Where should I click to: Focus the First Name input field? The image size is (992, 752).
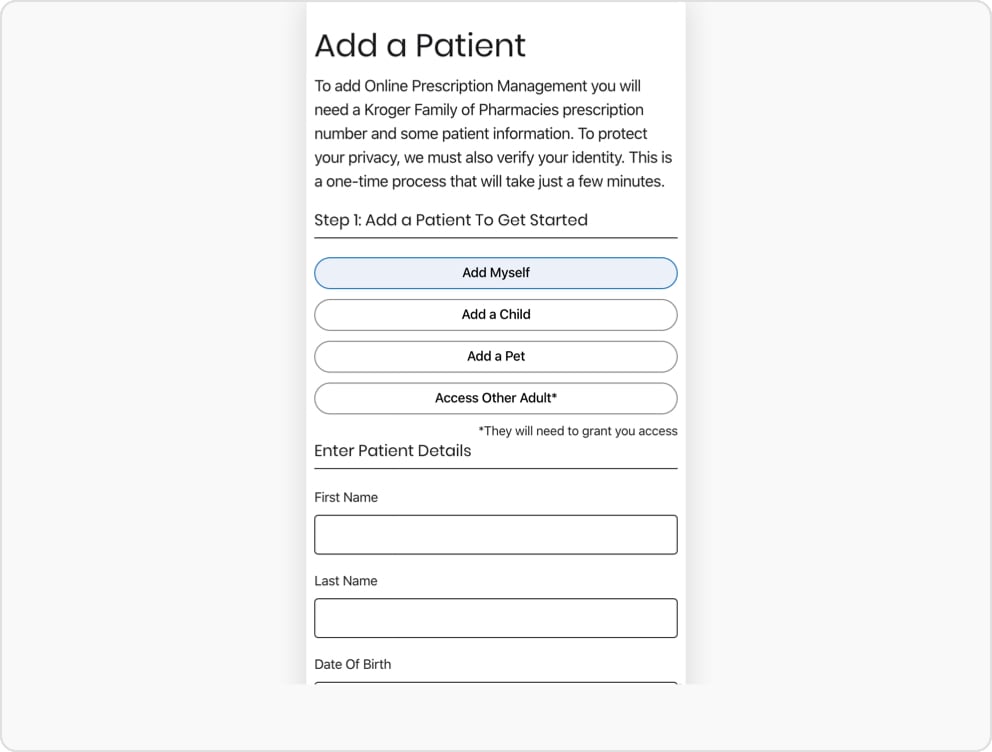[x=495, y=534]
